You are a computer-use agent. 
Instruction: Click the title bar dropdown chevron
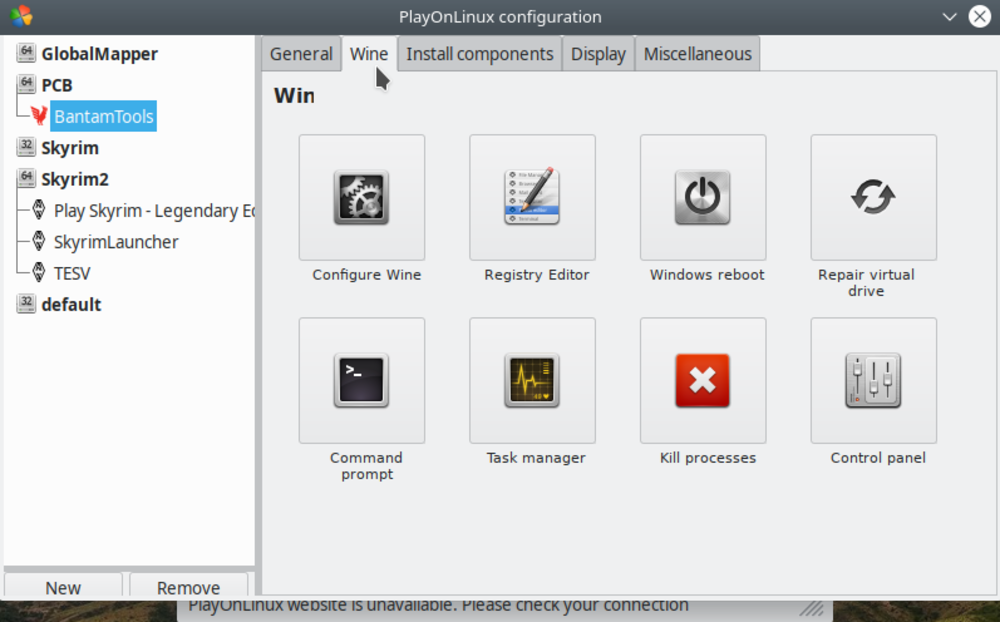pyautogui.click(x=950, y=17)
